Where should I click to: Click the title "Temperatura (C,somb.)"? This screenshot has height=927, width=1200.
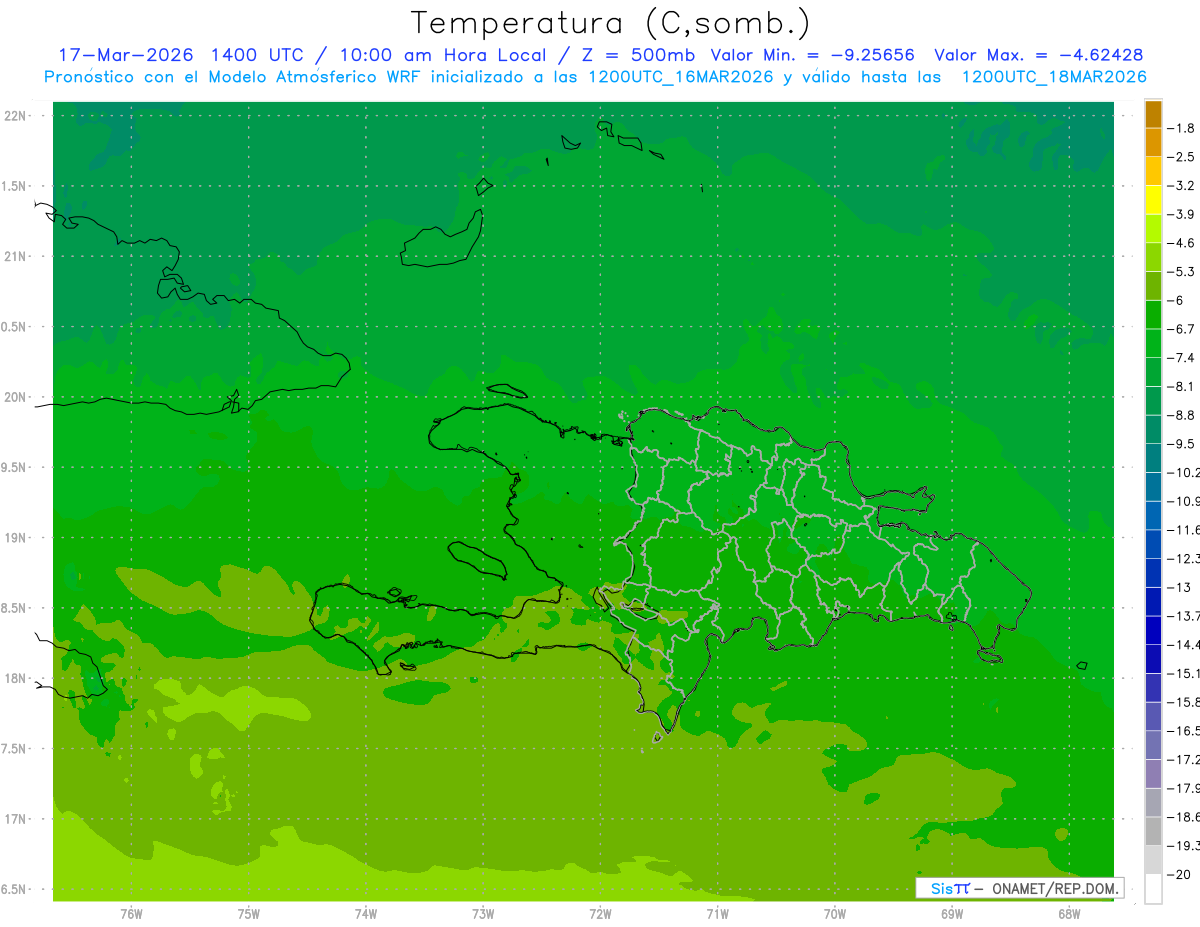[611, 23]
